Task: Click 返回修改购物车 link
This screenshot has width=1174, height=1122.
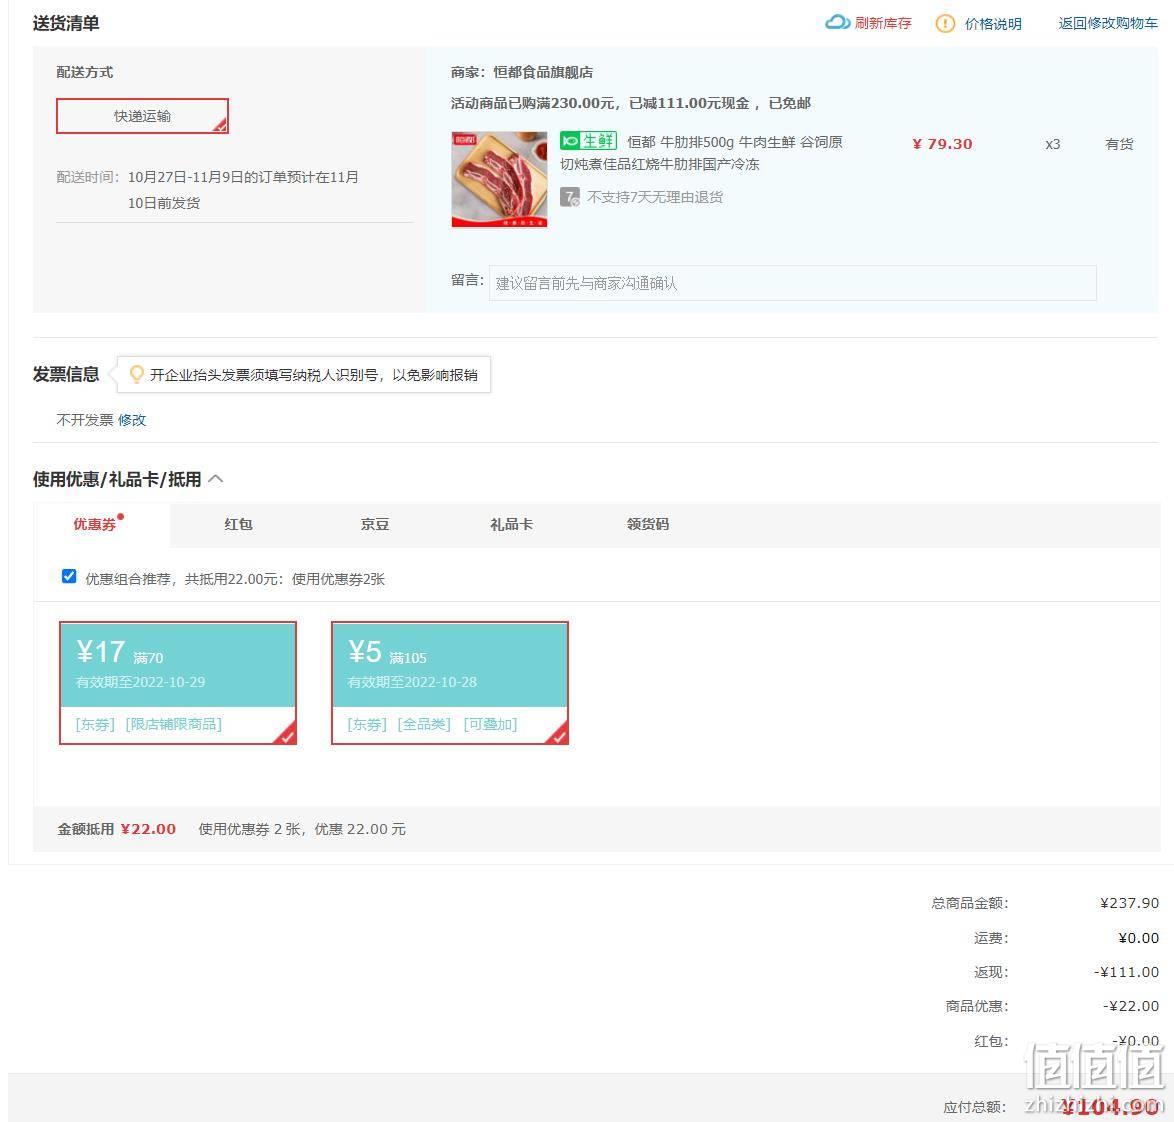Action: 1108,23
